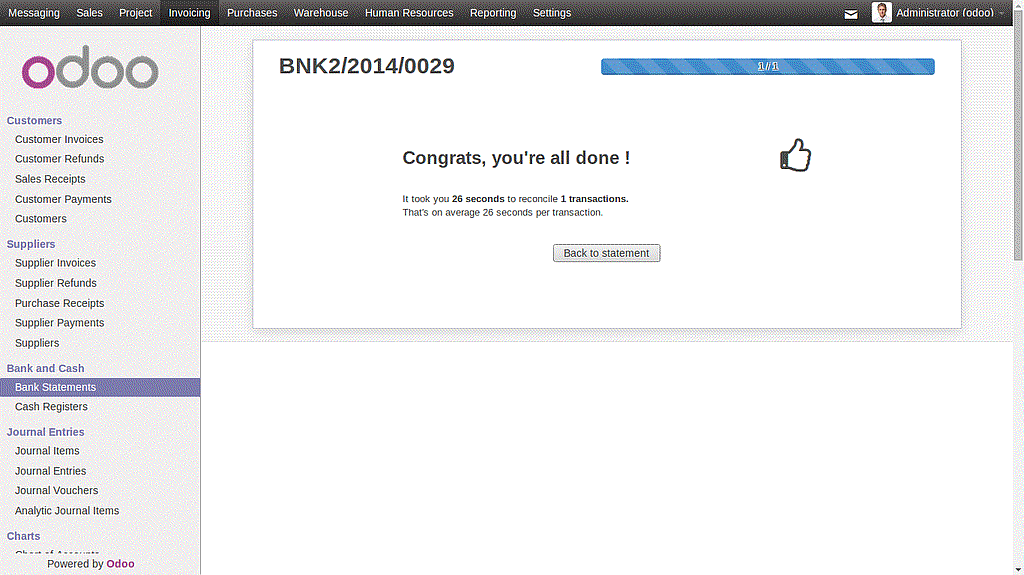Click the BNK2/2014/0029 statement title

(x=366, y=67)
